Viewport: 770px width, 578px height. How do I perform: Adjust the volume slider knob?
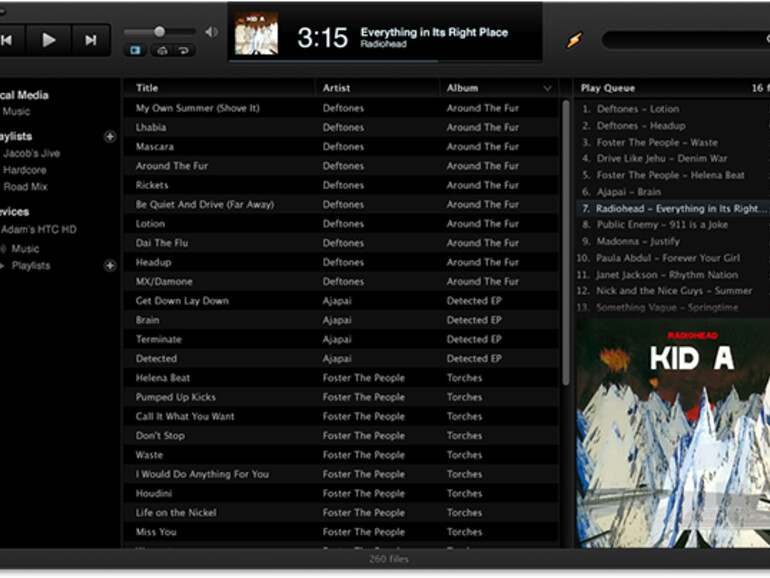[159, 32]
